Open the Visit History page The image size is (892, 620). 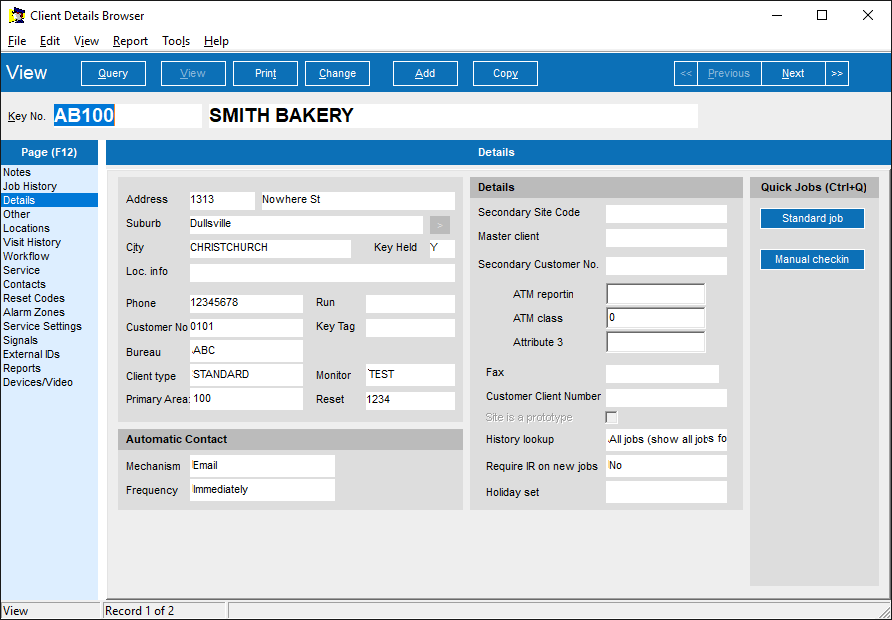[x=49, y=242]
